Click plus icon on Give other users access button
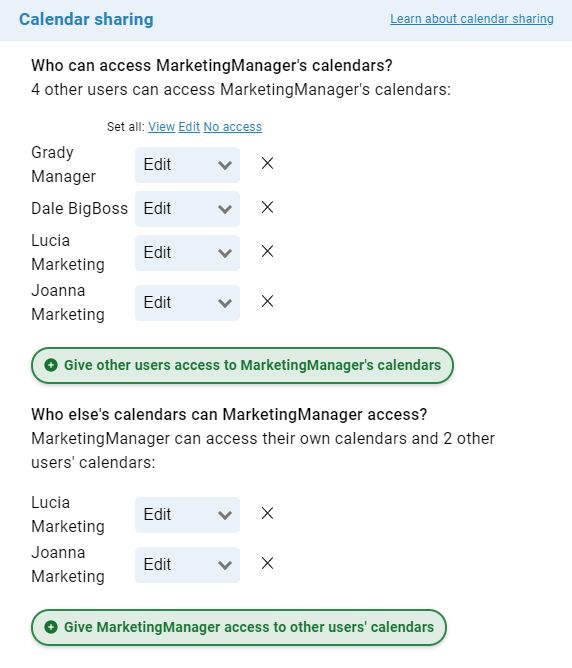The image size is (572, 668). pos(51,365)
